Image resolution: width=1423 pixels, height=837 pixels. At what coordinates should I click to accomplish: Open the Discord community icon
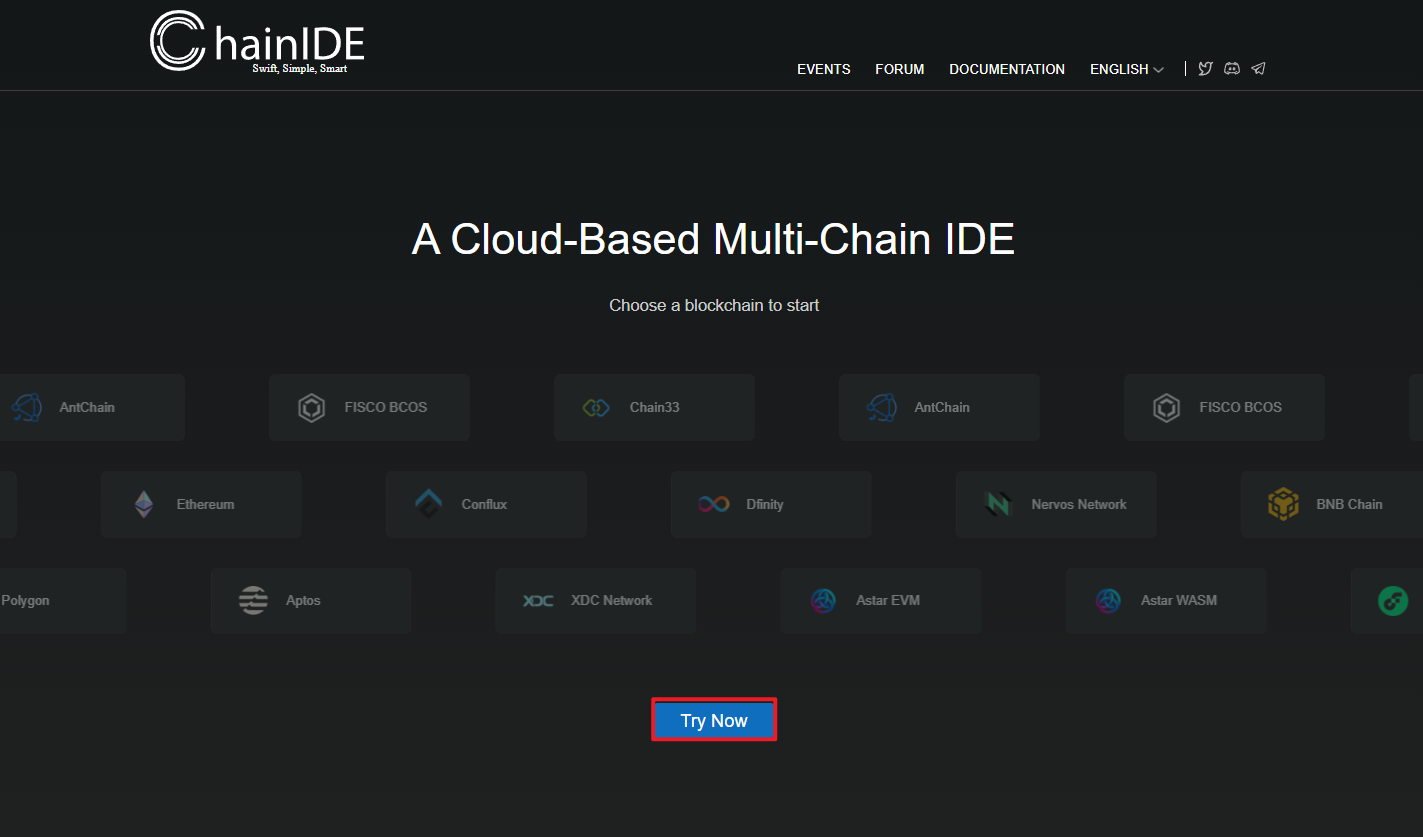tap(1232, 69)
